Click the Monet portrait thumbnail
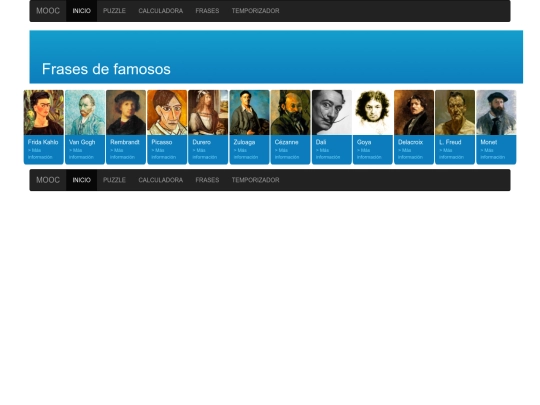 (x=496, y=112)
